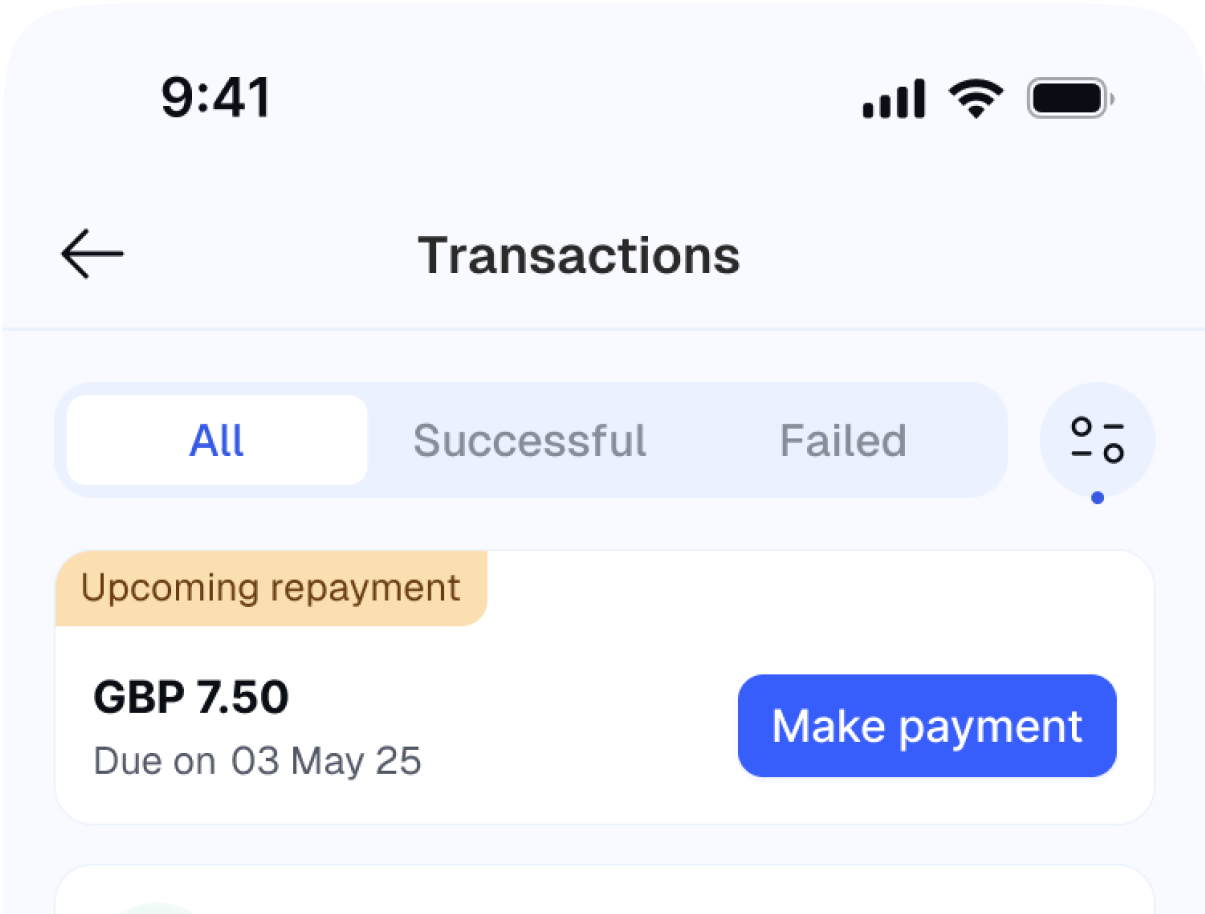Toggle the All filter selection
Viewport: 1205px width, 914px height.
[216, 440]
